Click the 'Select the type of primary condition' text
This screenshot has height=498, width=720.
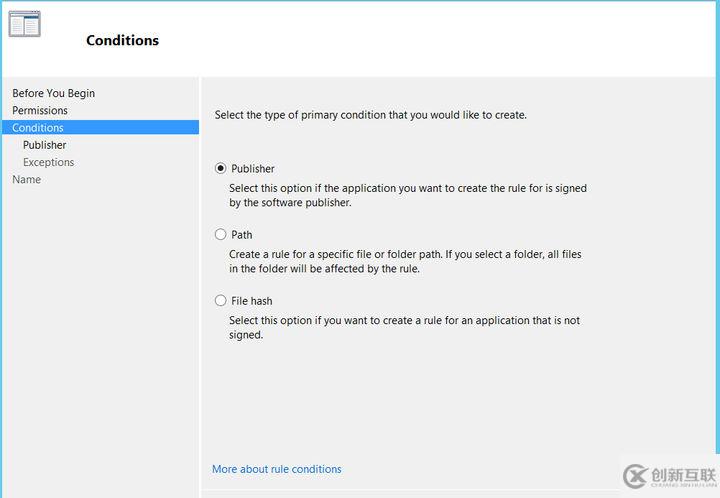(x=371, y=115)
